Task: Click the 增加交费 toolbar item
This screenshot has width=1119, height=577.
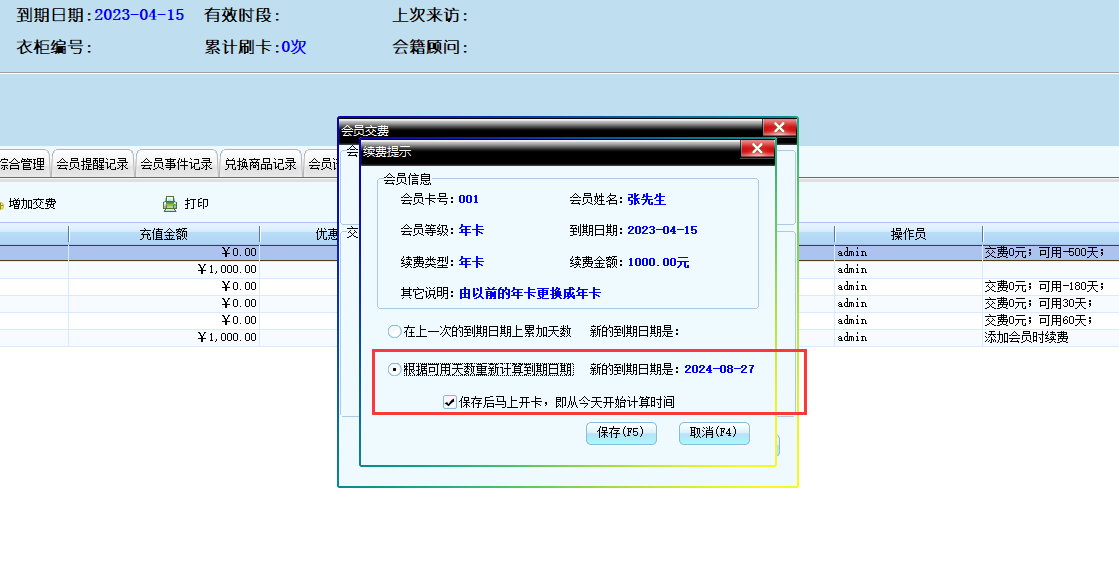Action: (x=30, y=204)
